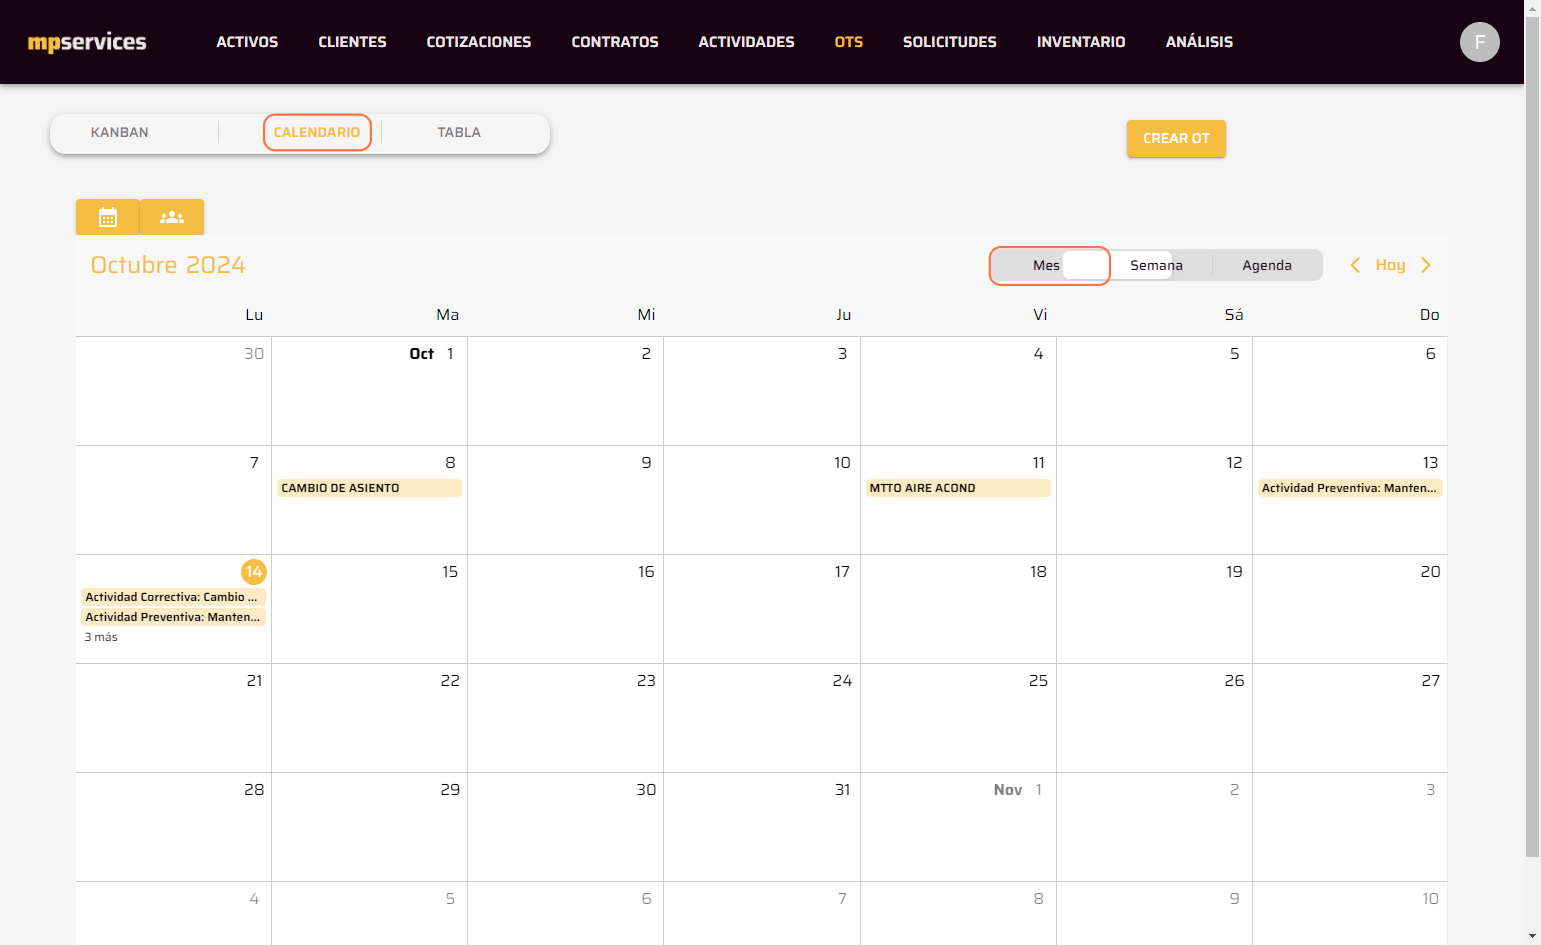1541x945 pixels.
Task: Select day 19 date number
Action: point(1234,572)
